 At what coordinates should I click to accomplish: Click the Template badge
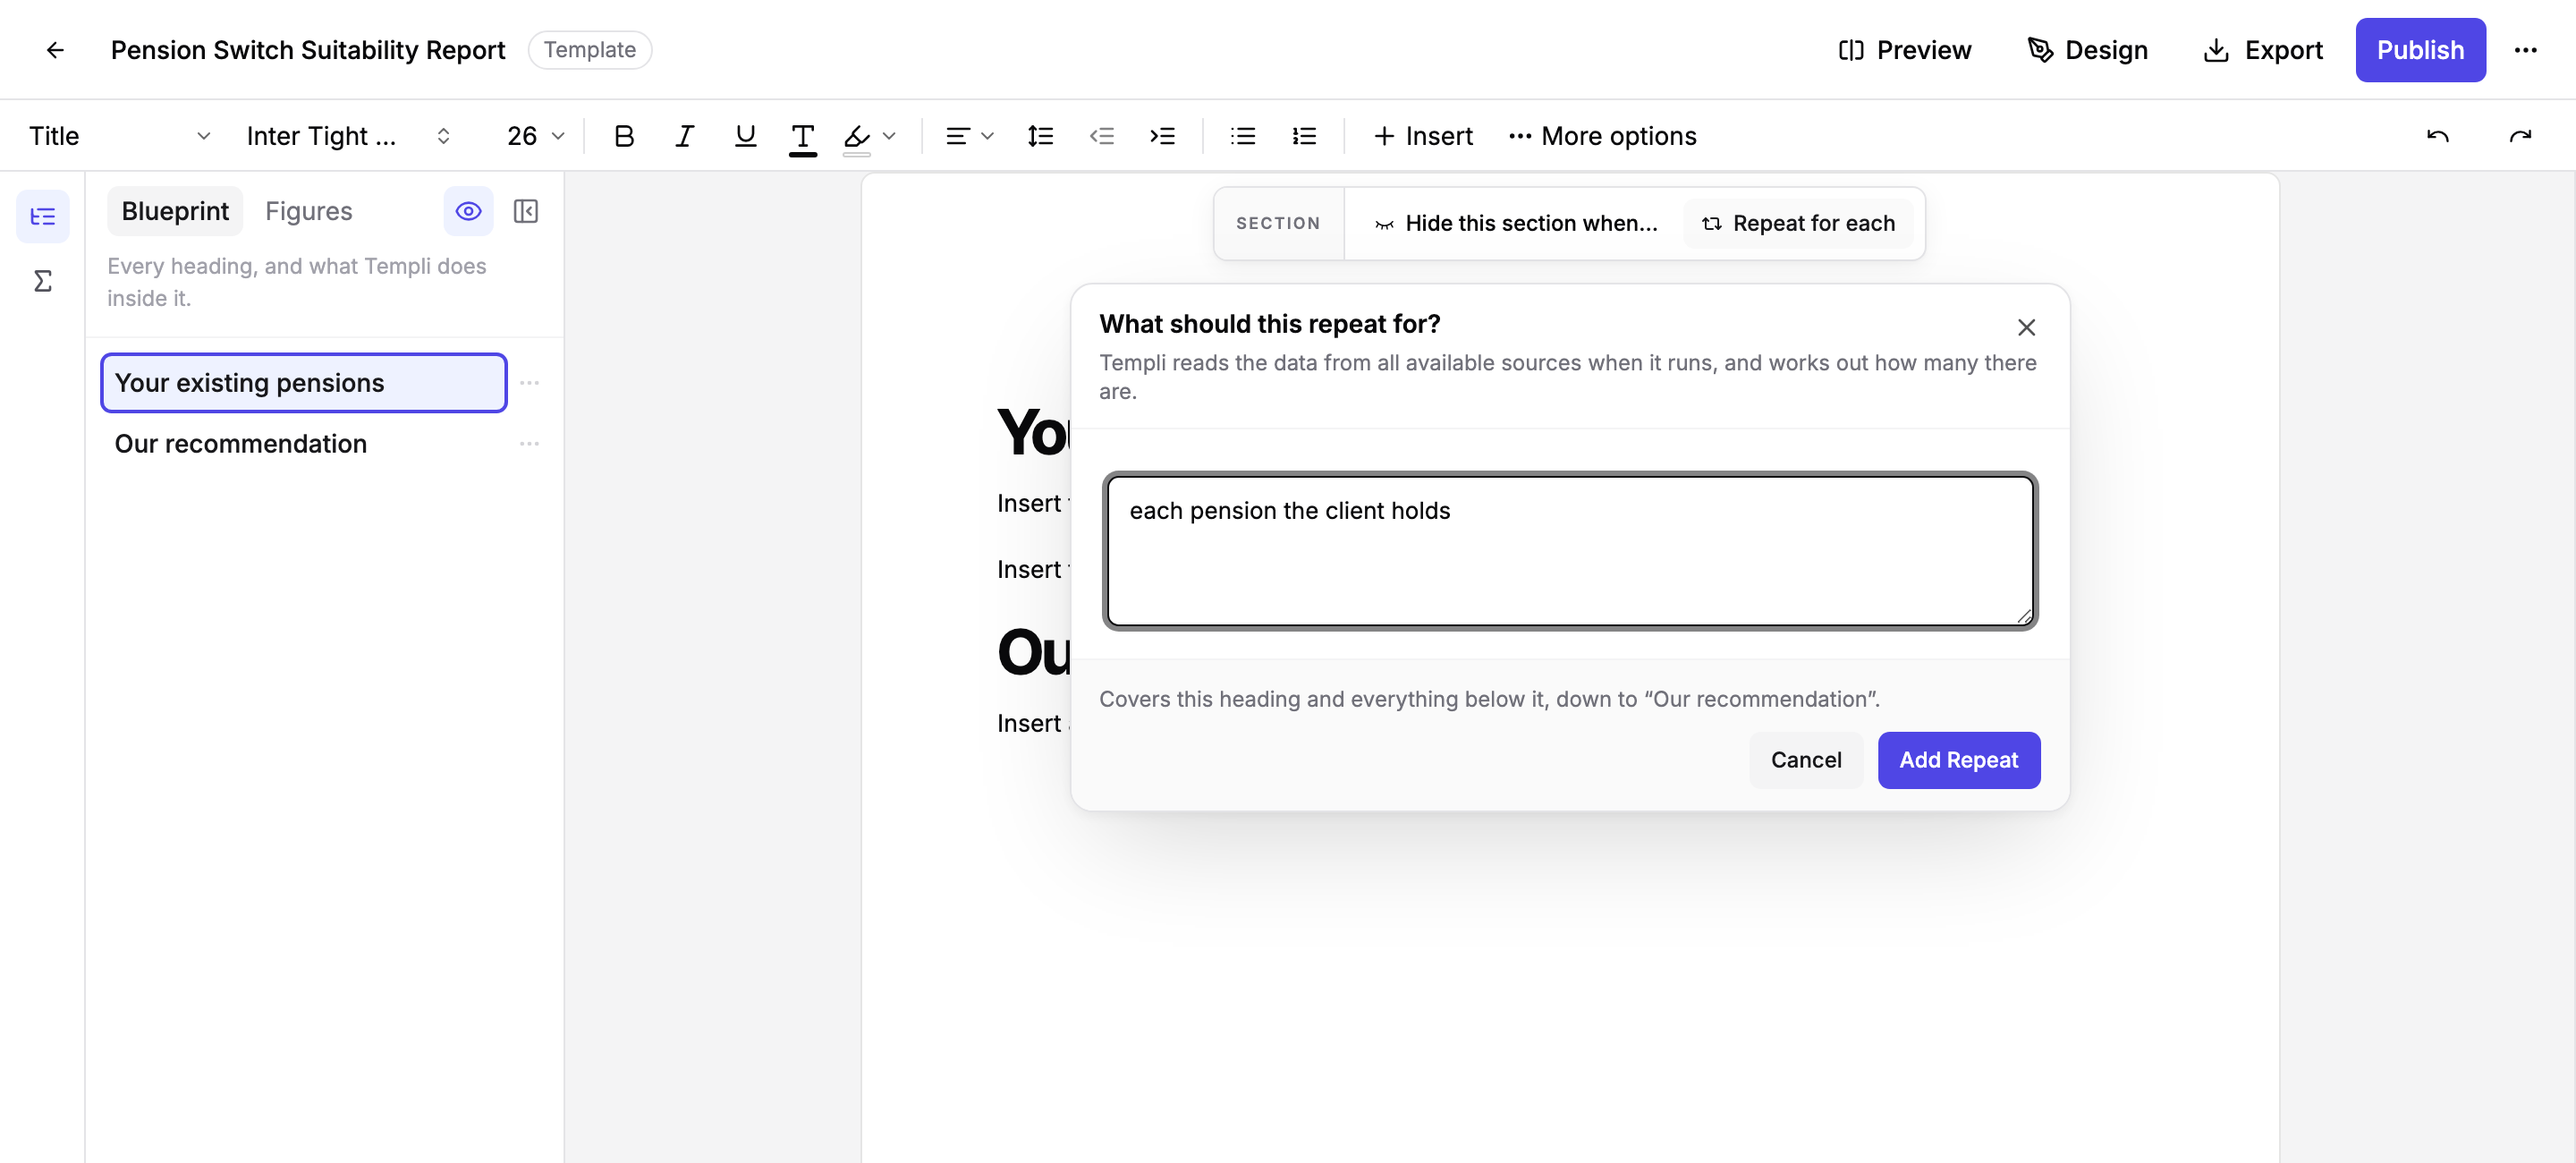pos(590,50)
